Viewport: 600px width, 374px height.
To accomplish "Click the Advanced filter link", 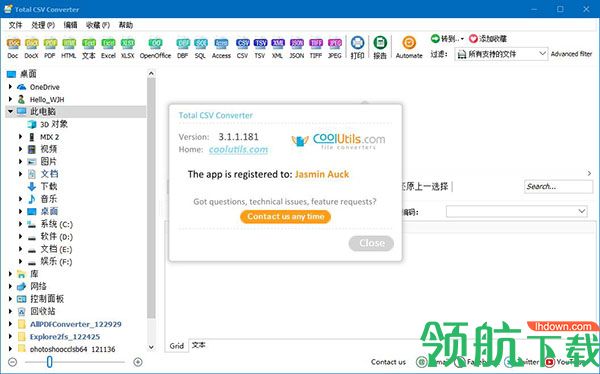I will 571,54.
